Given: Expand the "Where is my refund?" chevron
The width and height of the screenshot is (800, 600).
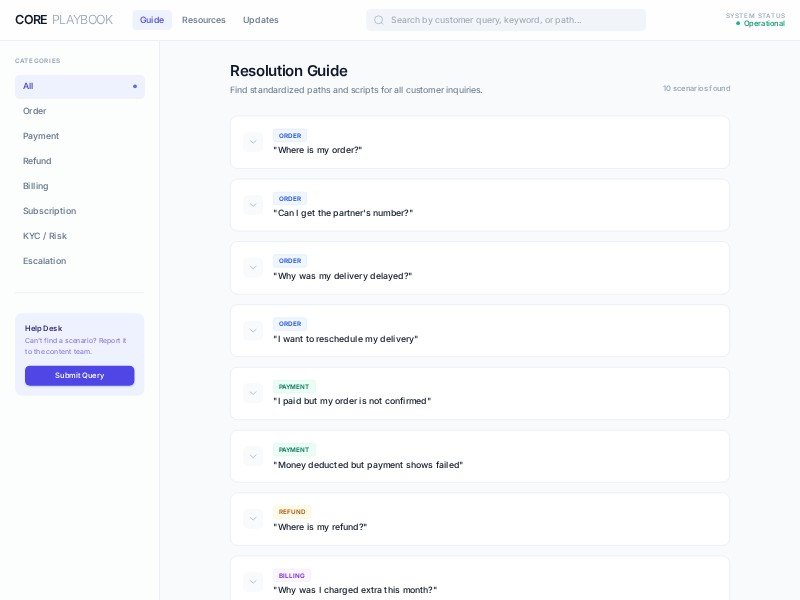Looking at the screenshot, I should (253, 519).
